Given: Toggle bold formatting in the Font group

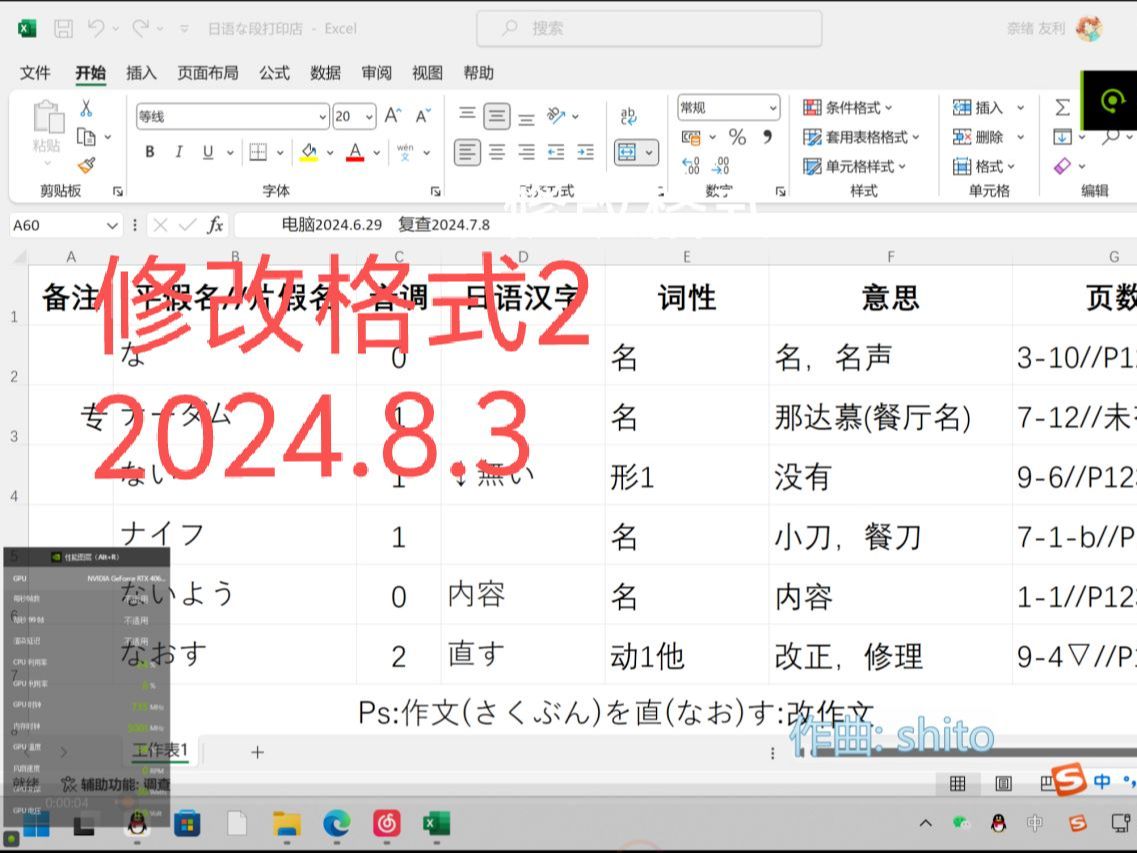Looking at the screenshot, I should pos(149,152).
